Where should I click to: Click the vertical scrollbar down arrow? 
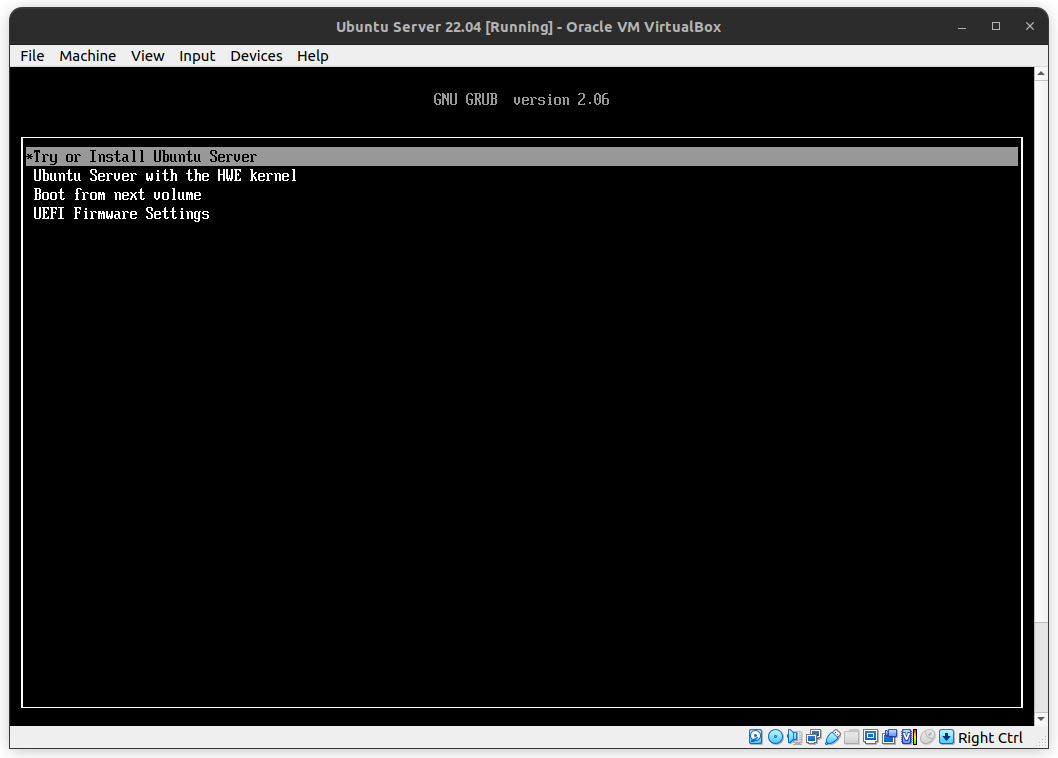[x=1041, y=720]
